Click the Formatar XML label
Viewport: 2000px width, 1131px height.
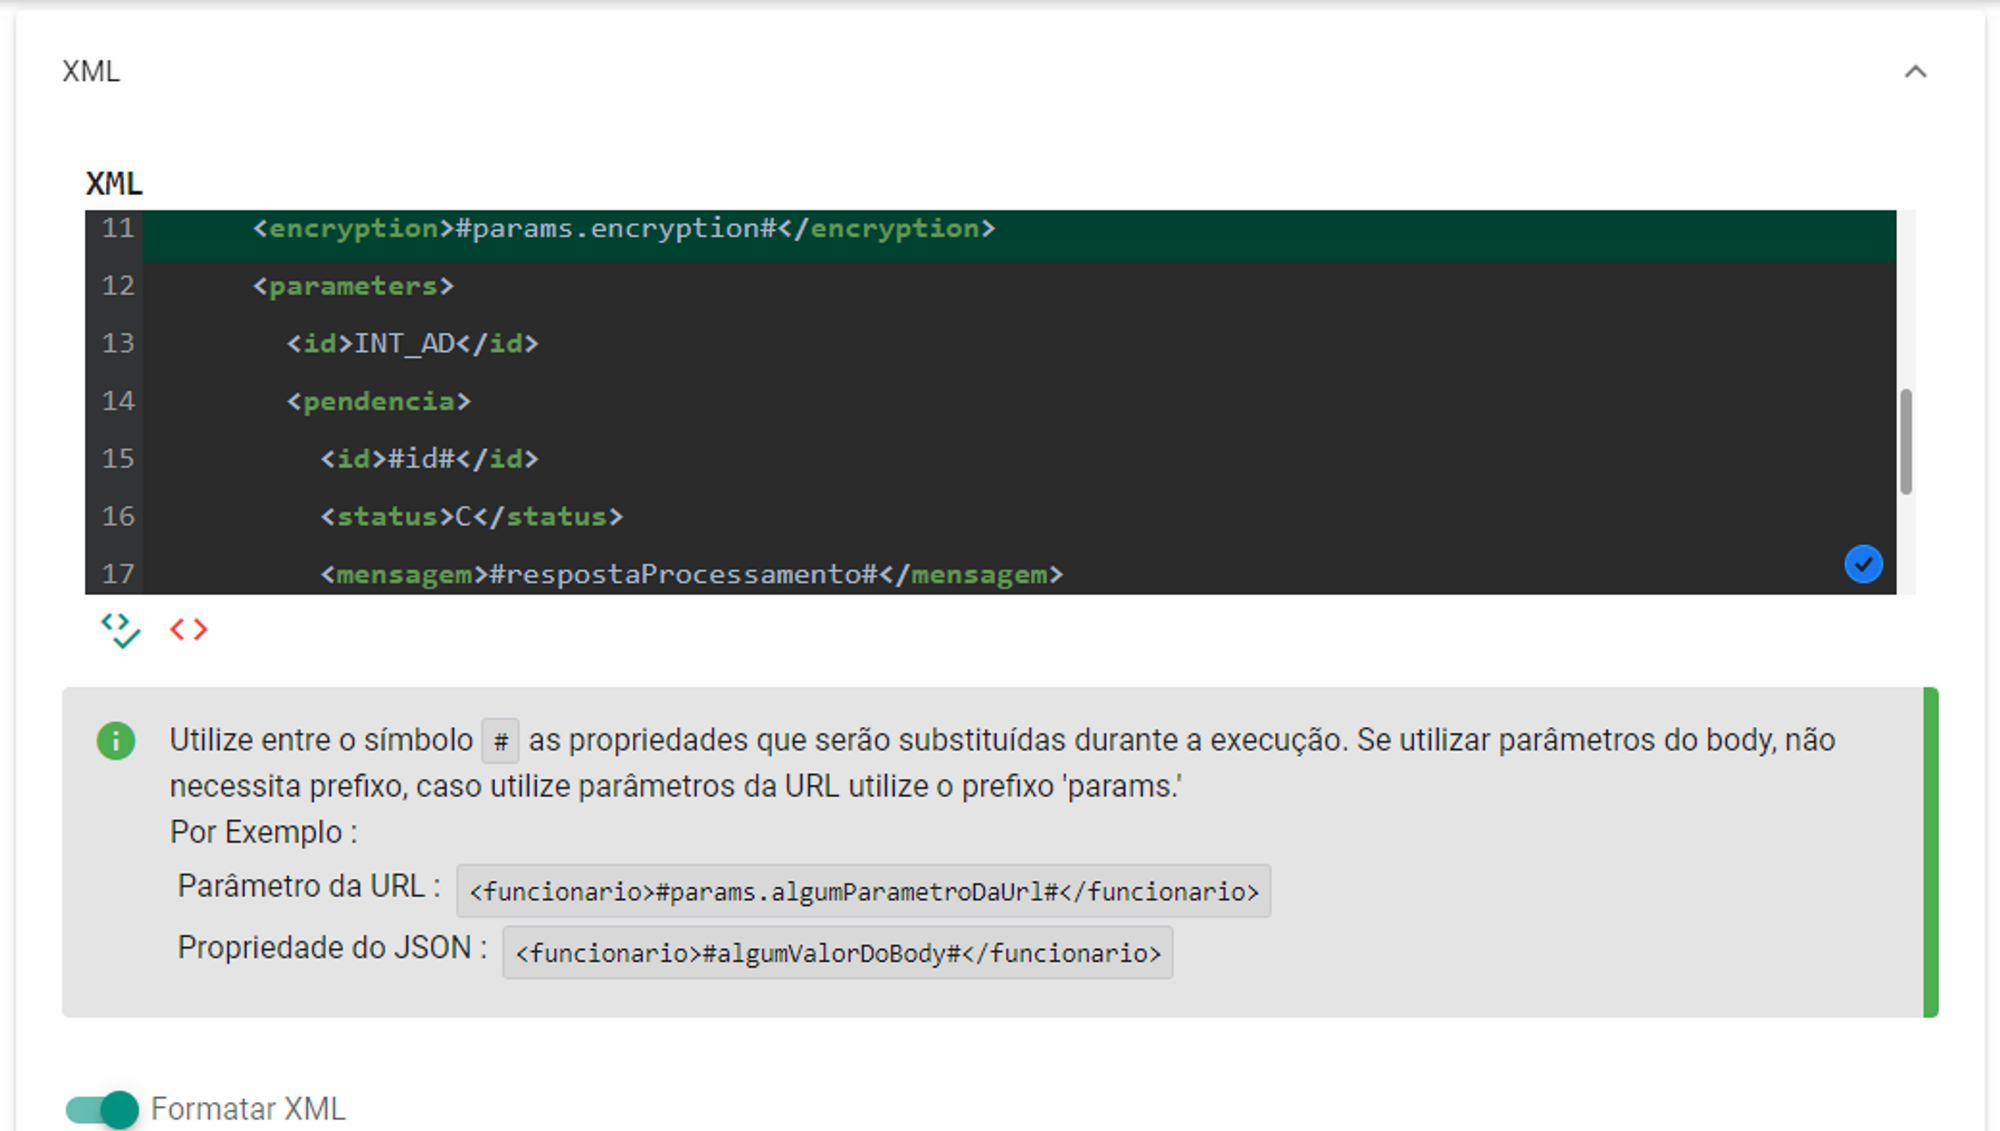coord(248,1109)
